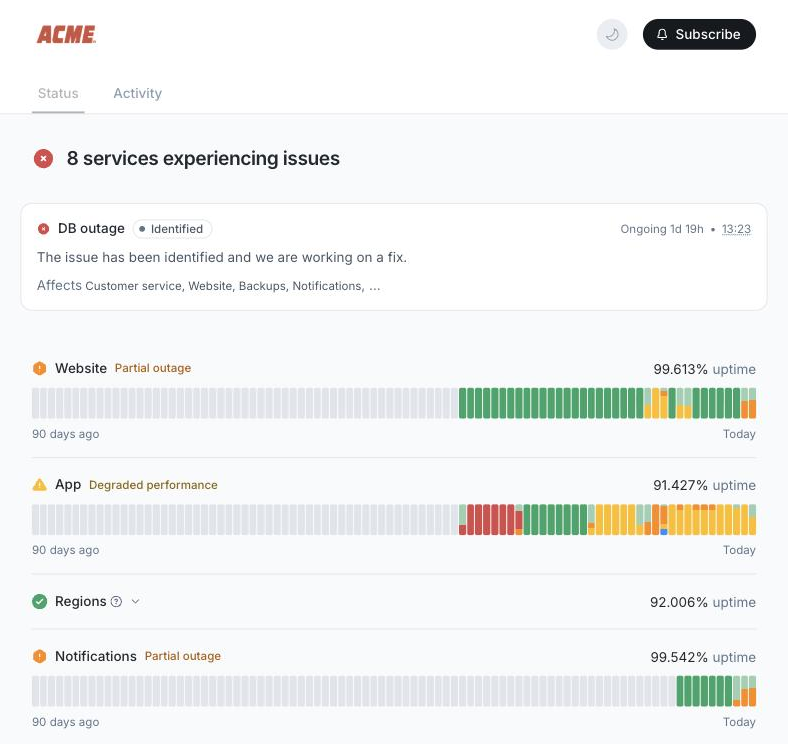Click Notifications 'Partial outage' status label
Viewport: 788px width, 744px height.
(x=182, y=656)
